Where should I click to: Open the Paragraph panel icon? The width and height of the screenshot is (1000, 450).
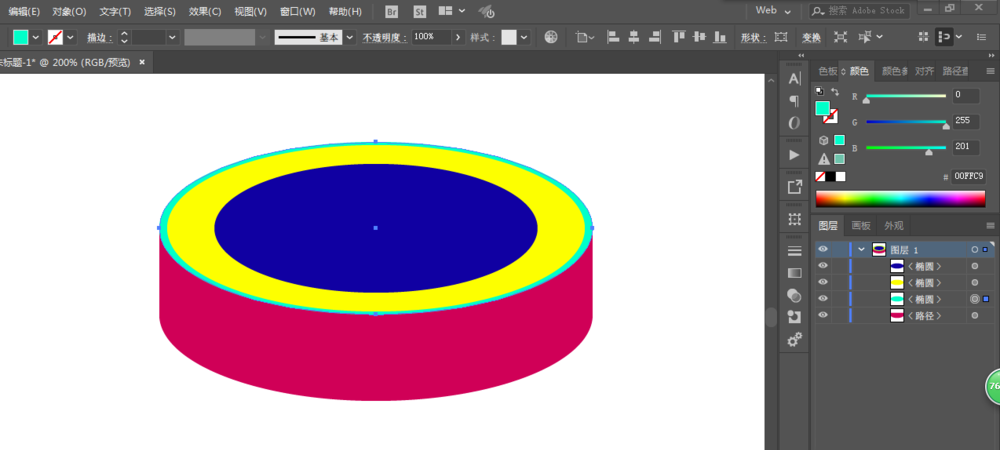click(x=795, y=101)
